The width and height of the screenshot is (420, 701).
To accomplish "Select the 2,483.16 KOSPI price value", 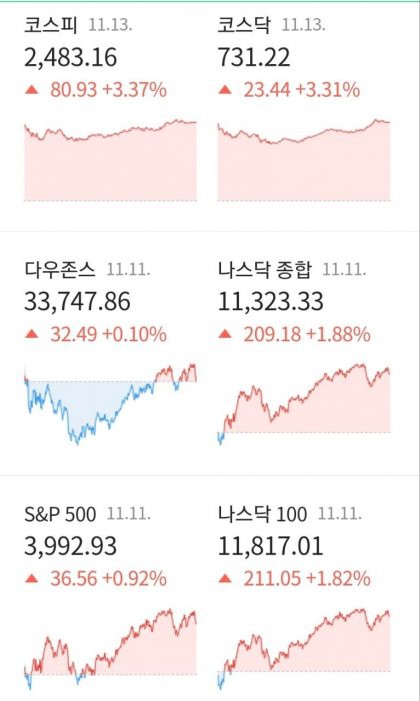I will 71,58.
